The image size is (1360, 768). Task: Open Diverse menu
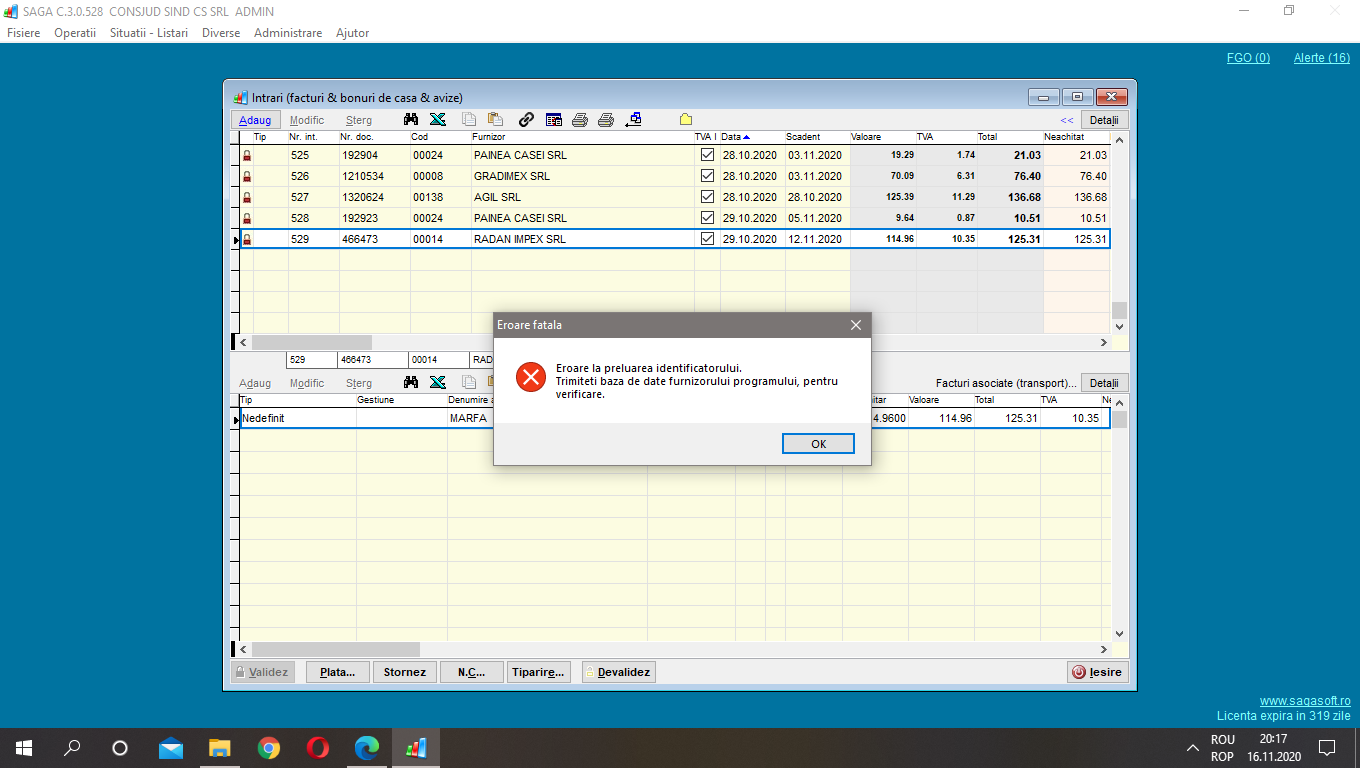(221, 33)
